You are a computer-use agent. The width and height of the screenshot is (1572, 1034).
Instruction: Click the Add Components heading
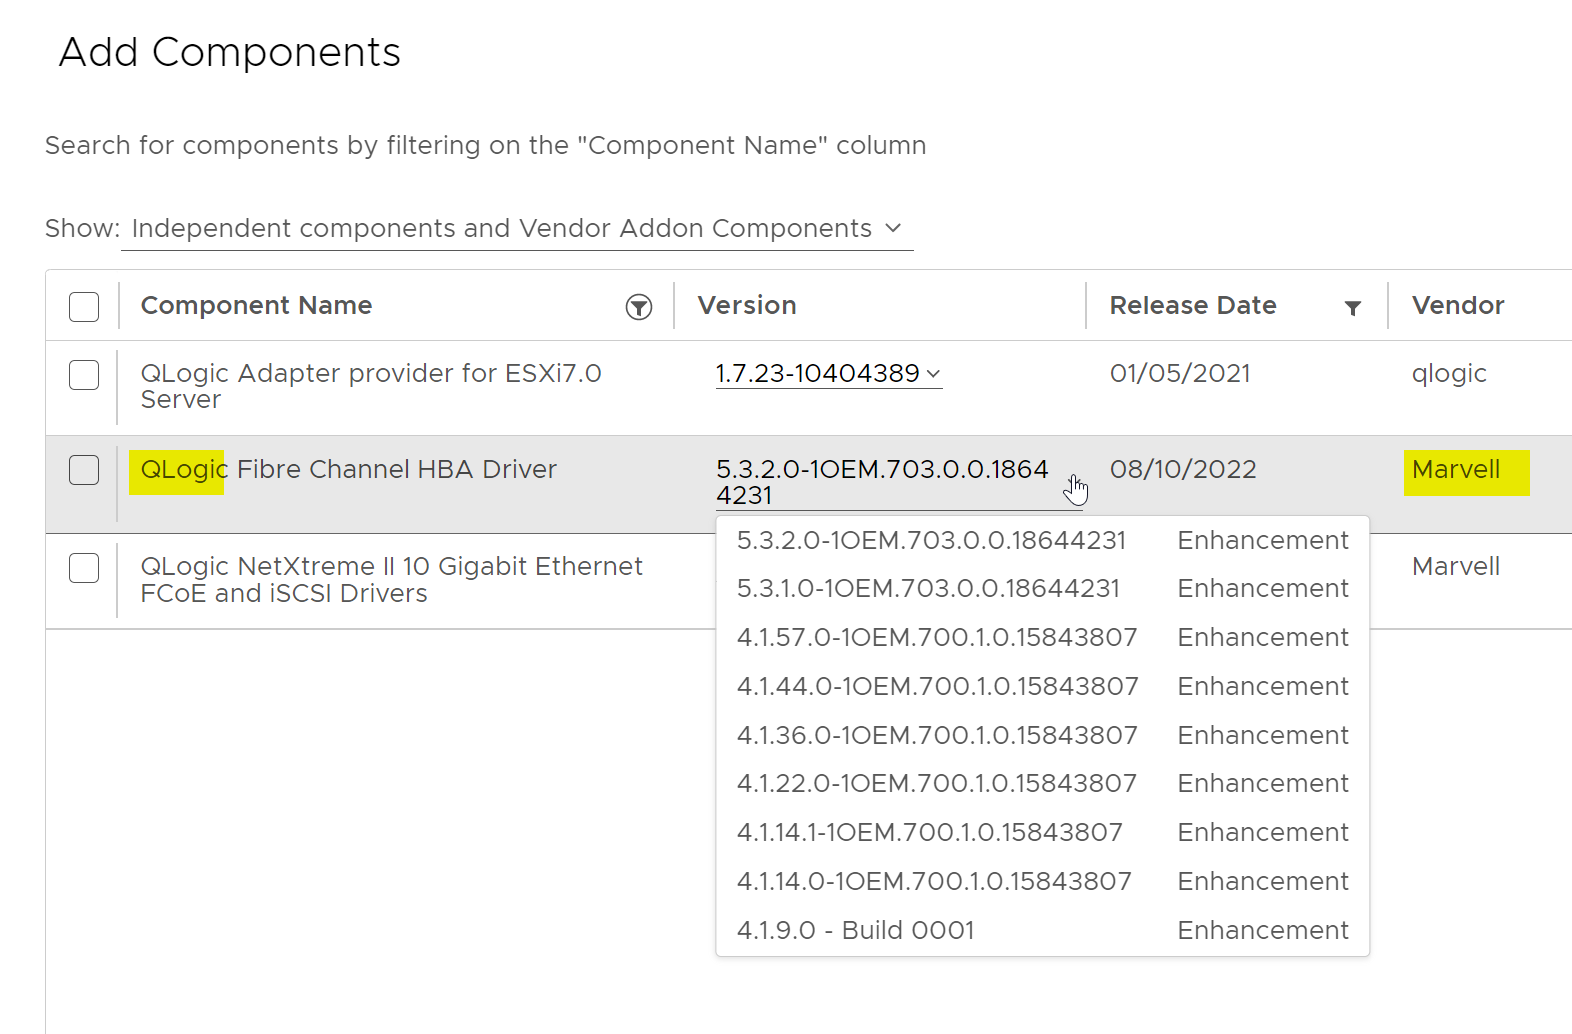click(x=229, y=52)
